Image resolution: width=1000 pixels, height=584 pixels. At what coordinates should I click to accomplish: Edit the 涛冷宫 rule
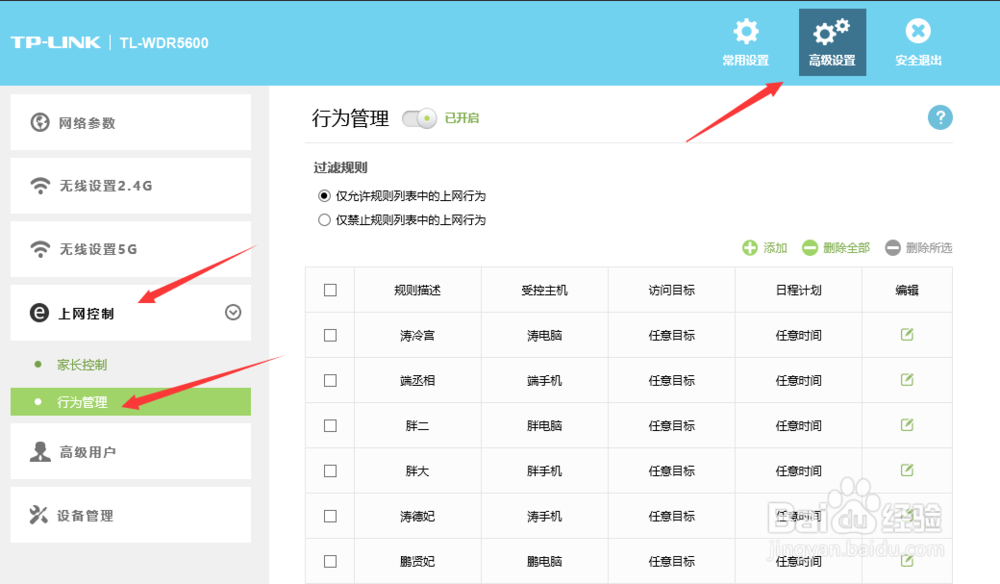(907, 335)
